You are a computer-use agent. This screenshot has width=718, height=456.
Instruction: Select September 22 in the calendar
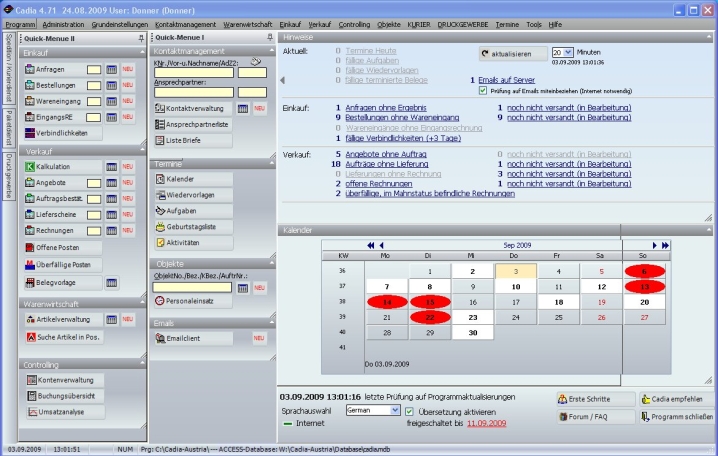point(428,316)
